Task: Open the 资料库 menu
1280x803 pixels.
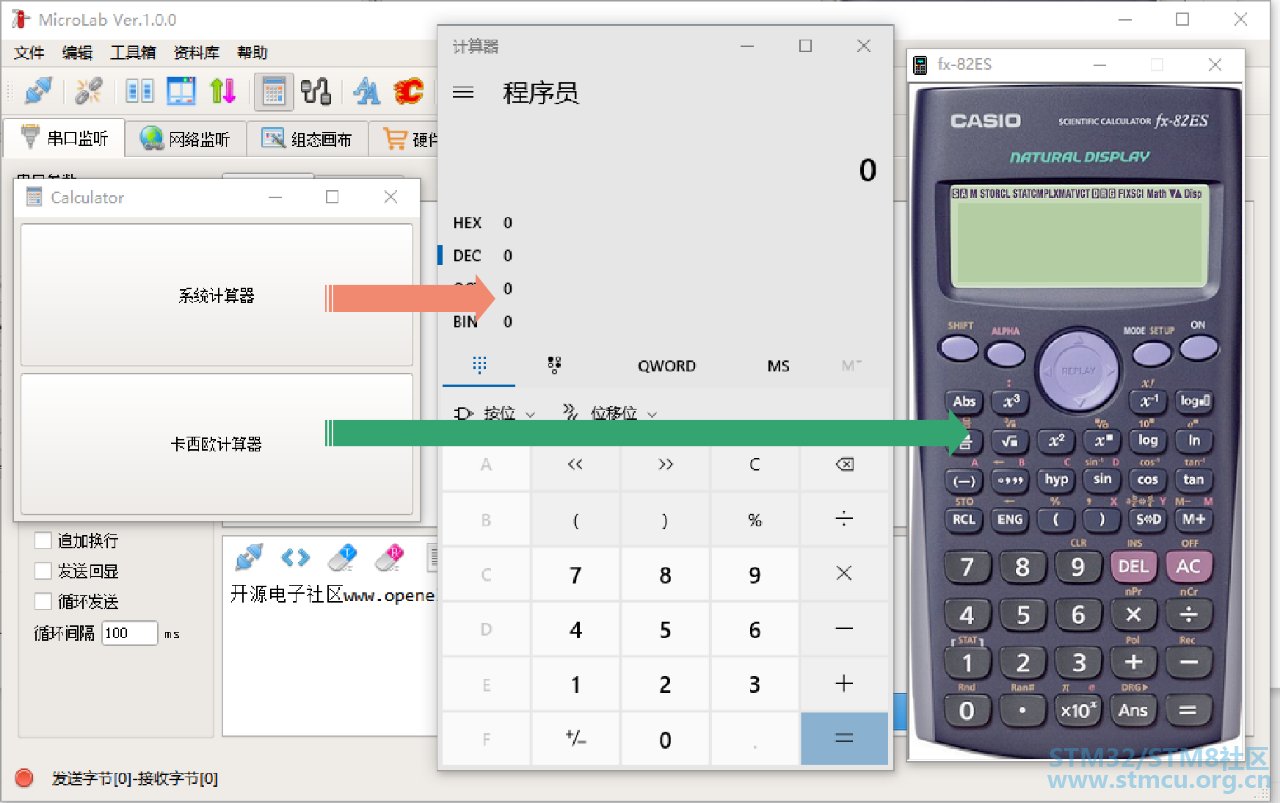Action: [196, 53]
